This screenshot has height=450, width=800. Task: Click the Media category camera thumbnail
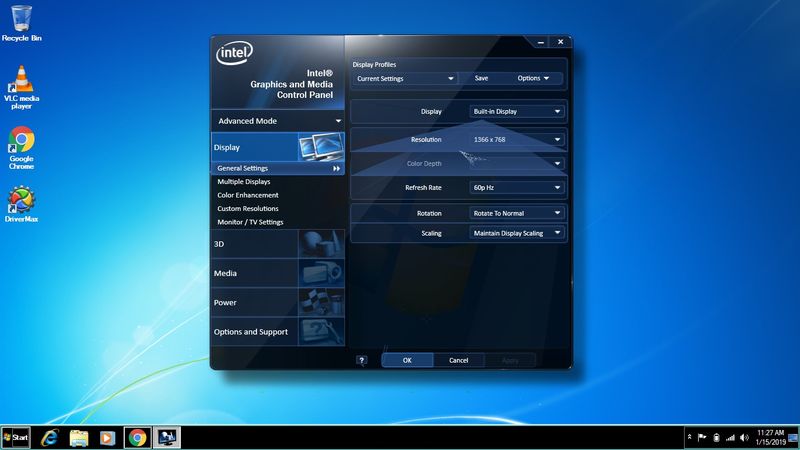tap(321, 273)
